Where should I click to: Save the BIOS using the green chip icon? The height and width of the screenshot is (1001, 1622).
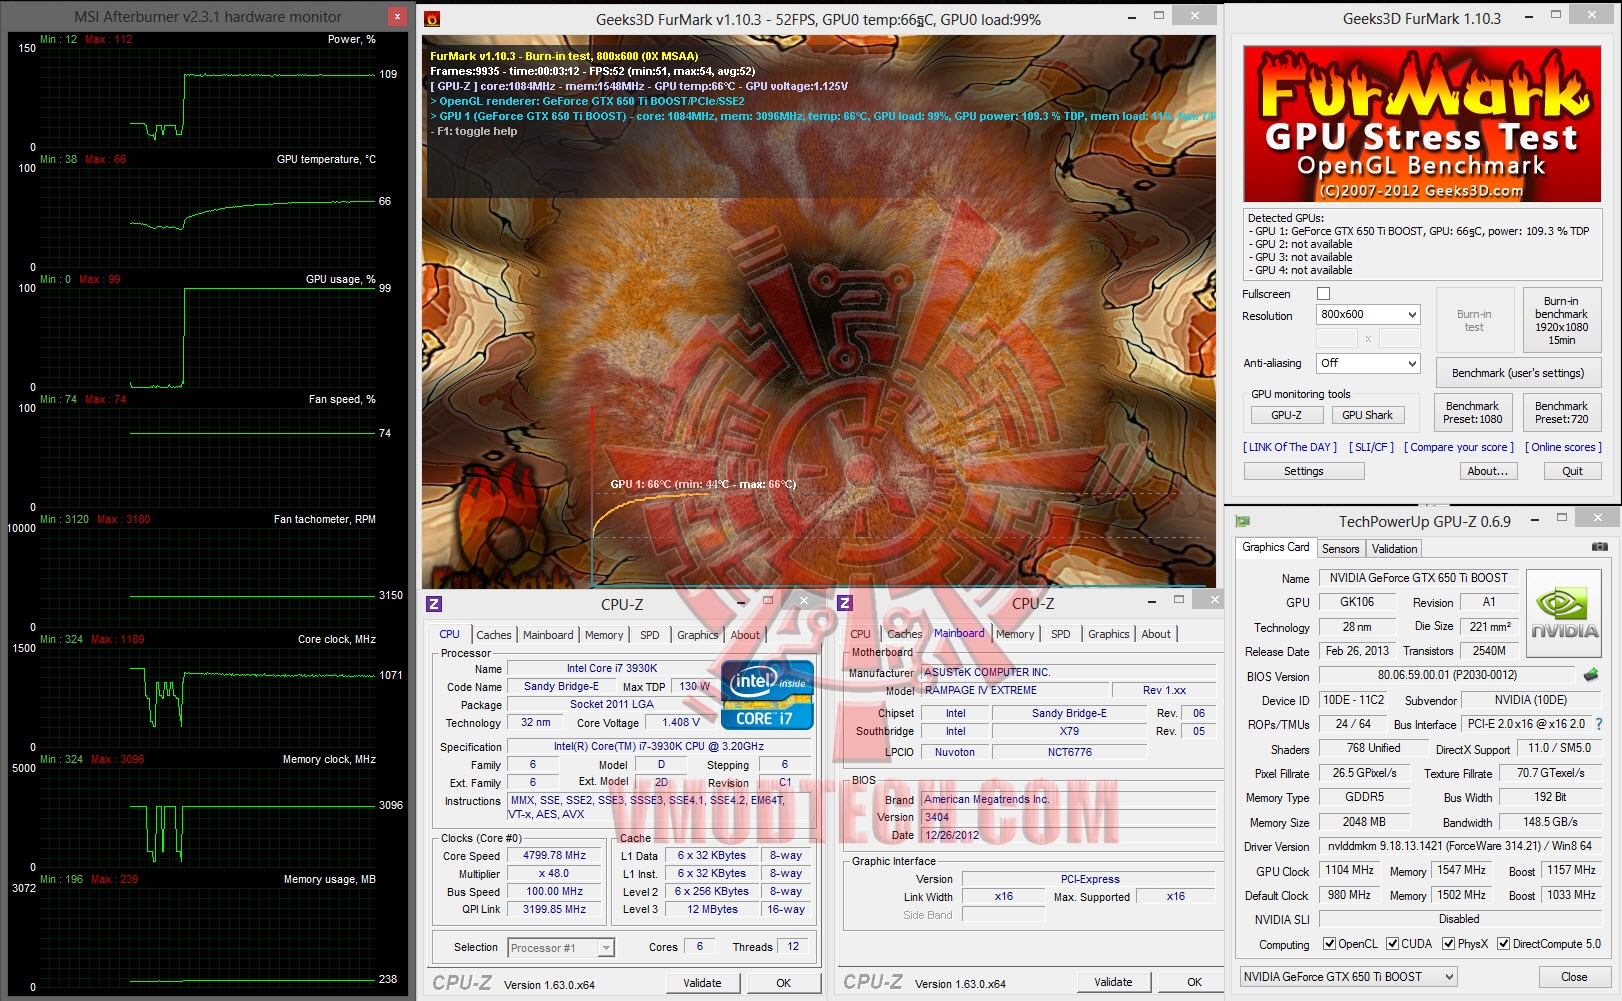tap(1591, 675)
